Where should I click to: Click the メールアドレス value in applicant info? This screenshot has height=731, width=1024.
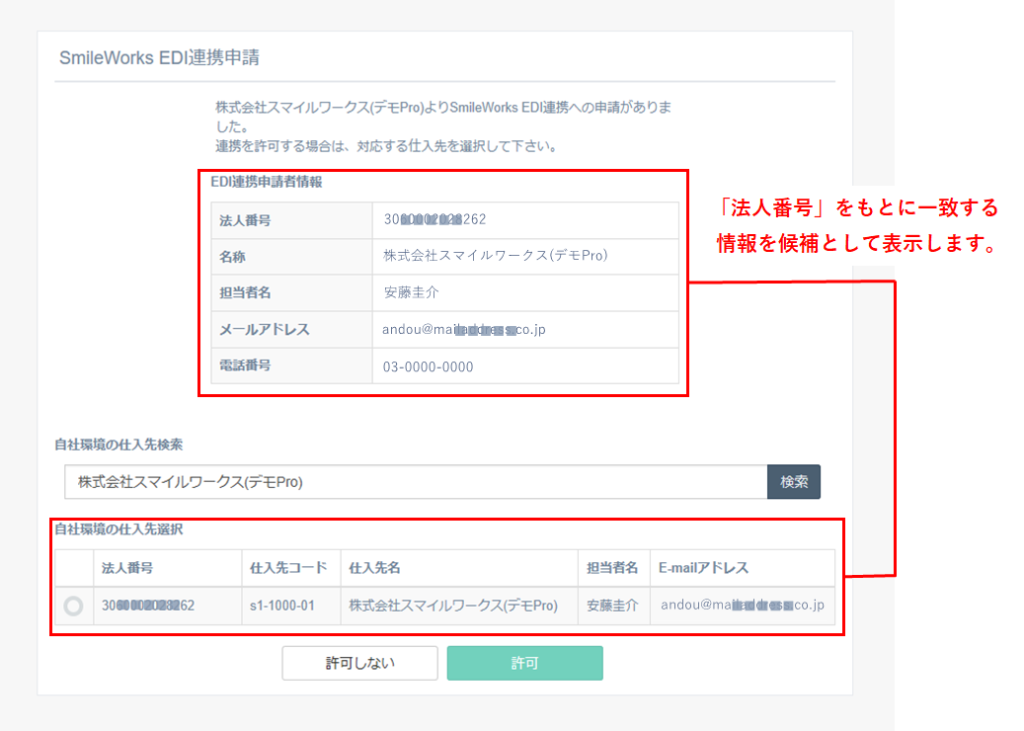464,329
